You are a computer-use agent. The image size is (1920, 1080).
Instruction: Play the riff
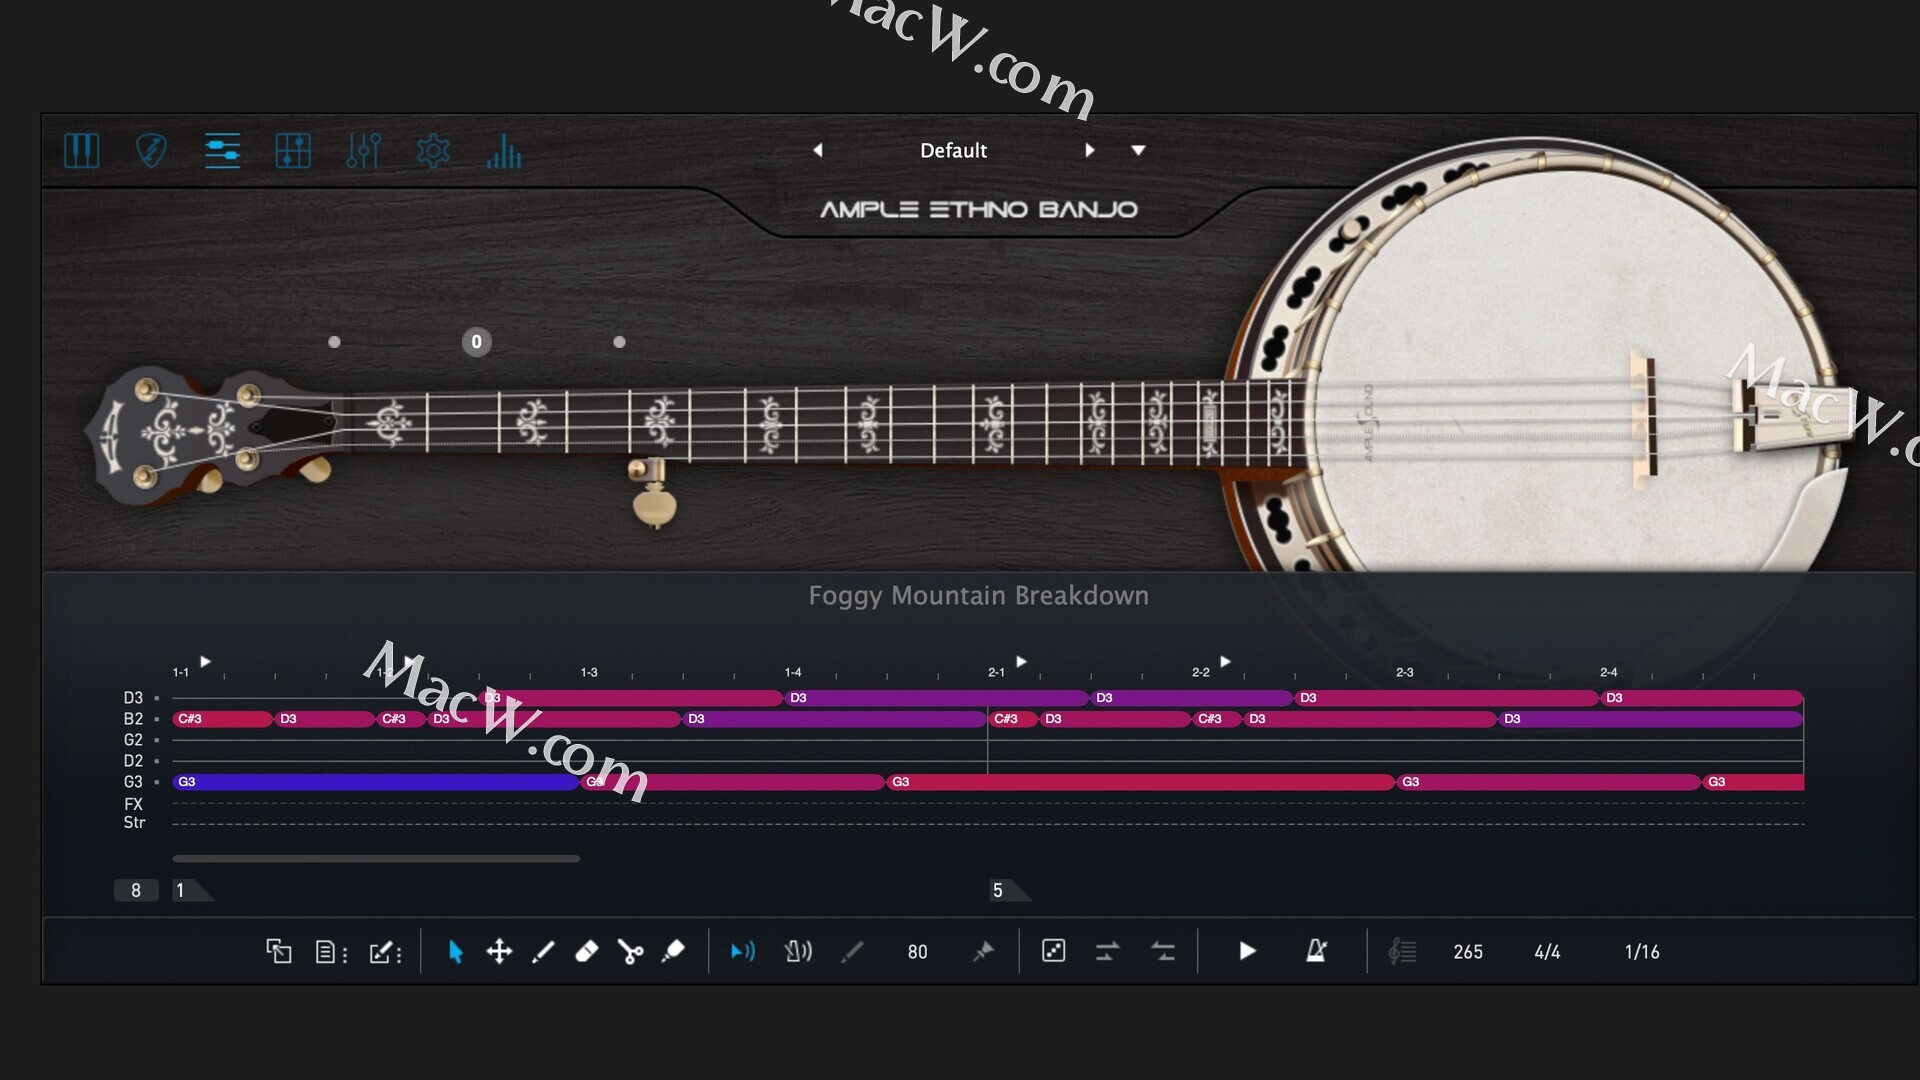[x=1247, y=951]
